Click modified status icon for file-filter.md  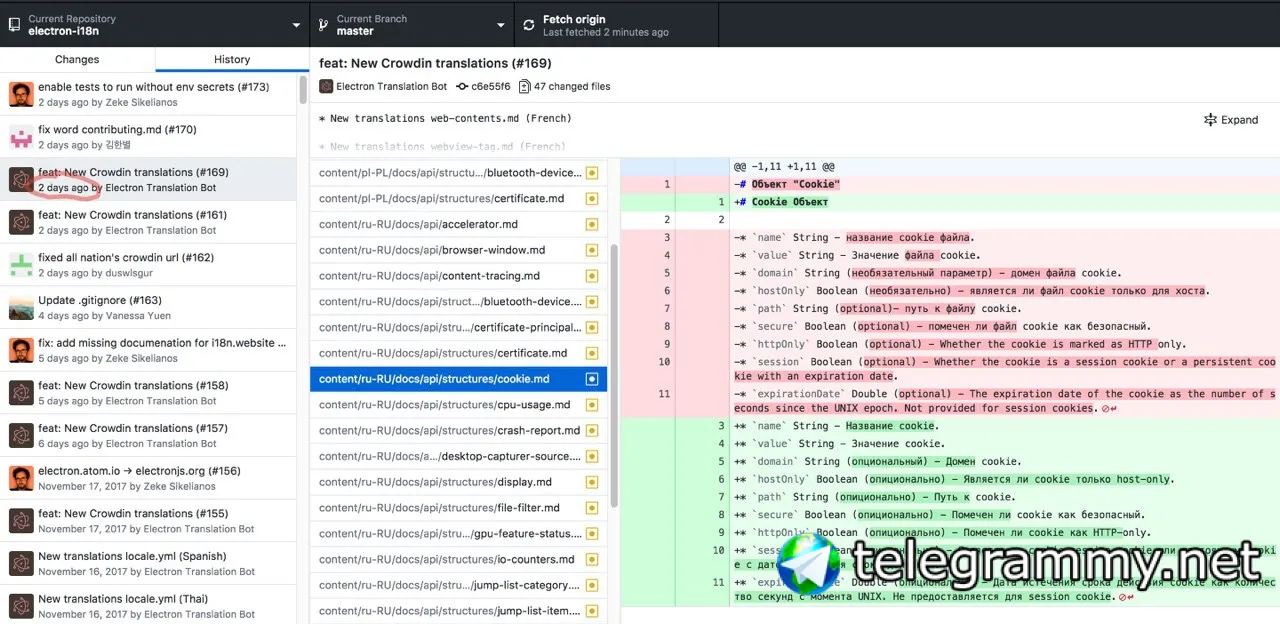pos(592,508)
